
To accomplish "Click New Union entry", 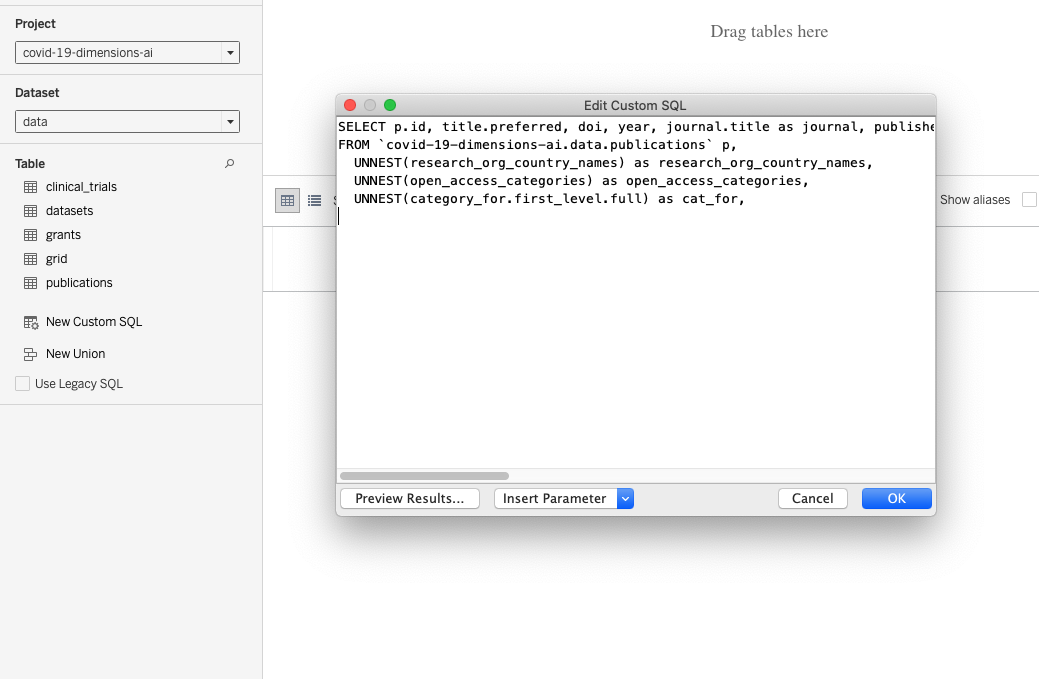I will [x=76, y=354].
